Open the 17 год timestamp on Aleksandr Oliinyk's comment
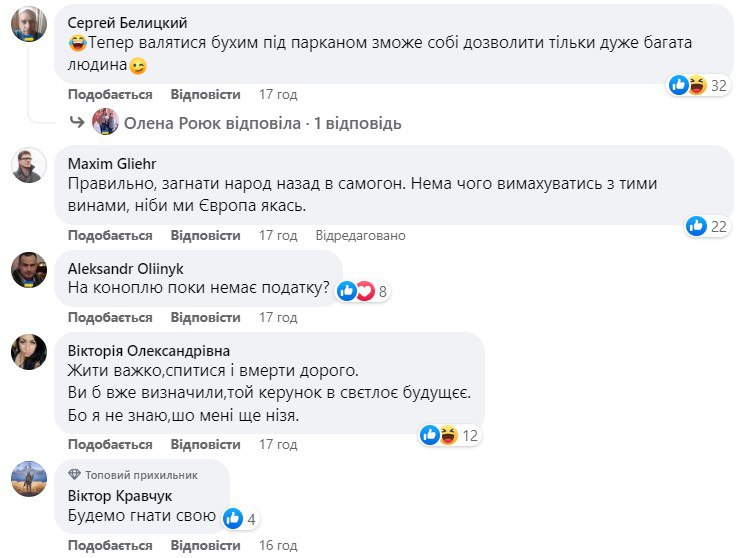 [x=278, y=317]
